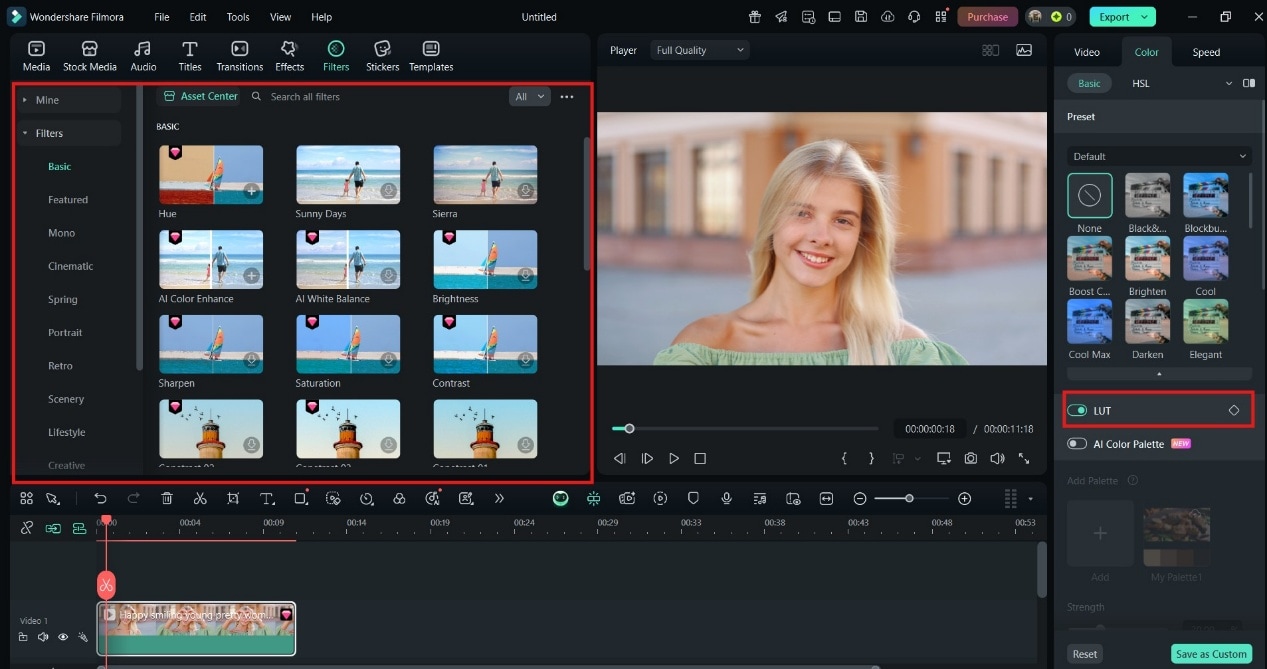This screenshot has width=1267, height=669.
Task: Open the Stickers panel
Action: [x=382, y=56]
